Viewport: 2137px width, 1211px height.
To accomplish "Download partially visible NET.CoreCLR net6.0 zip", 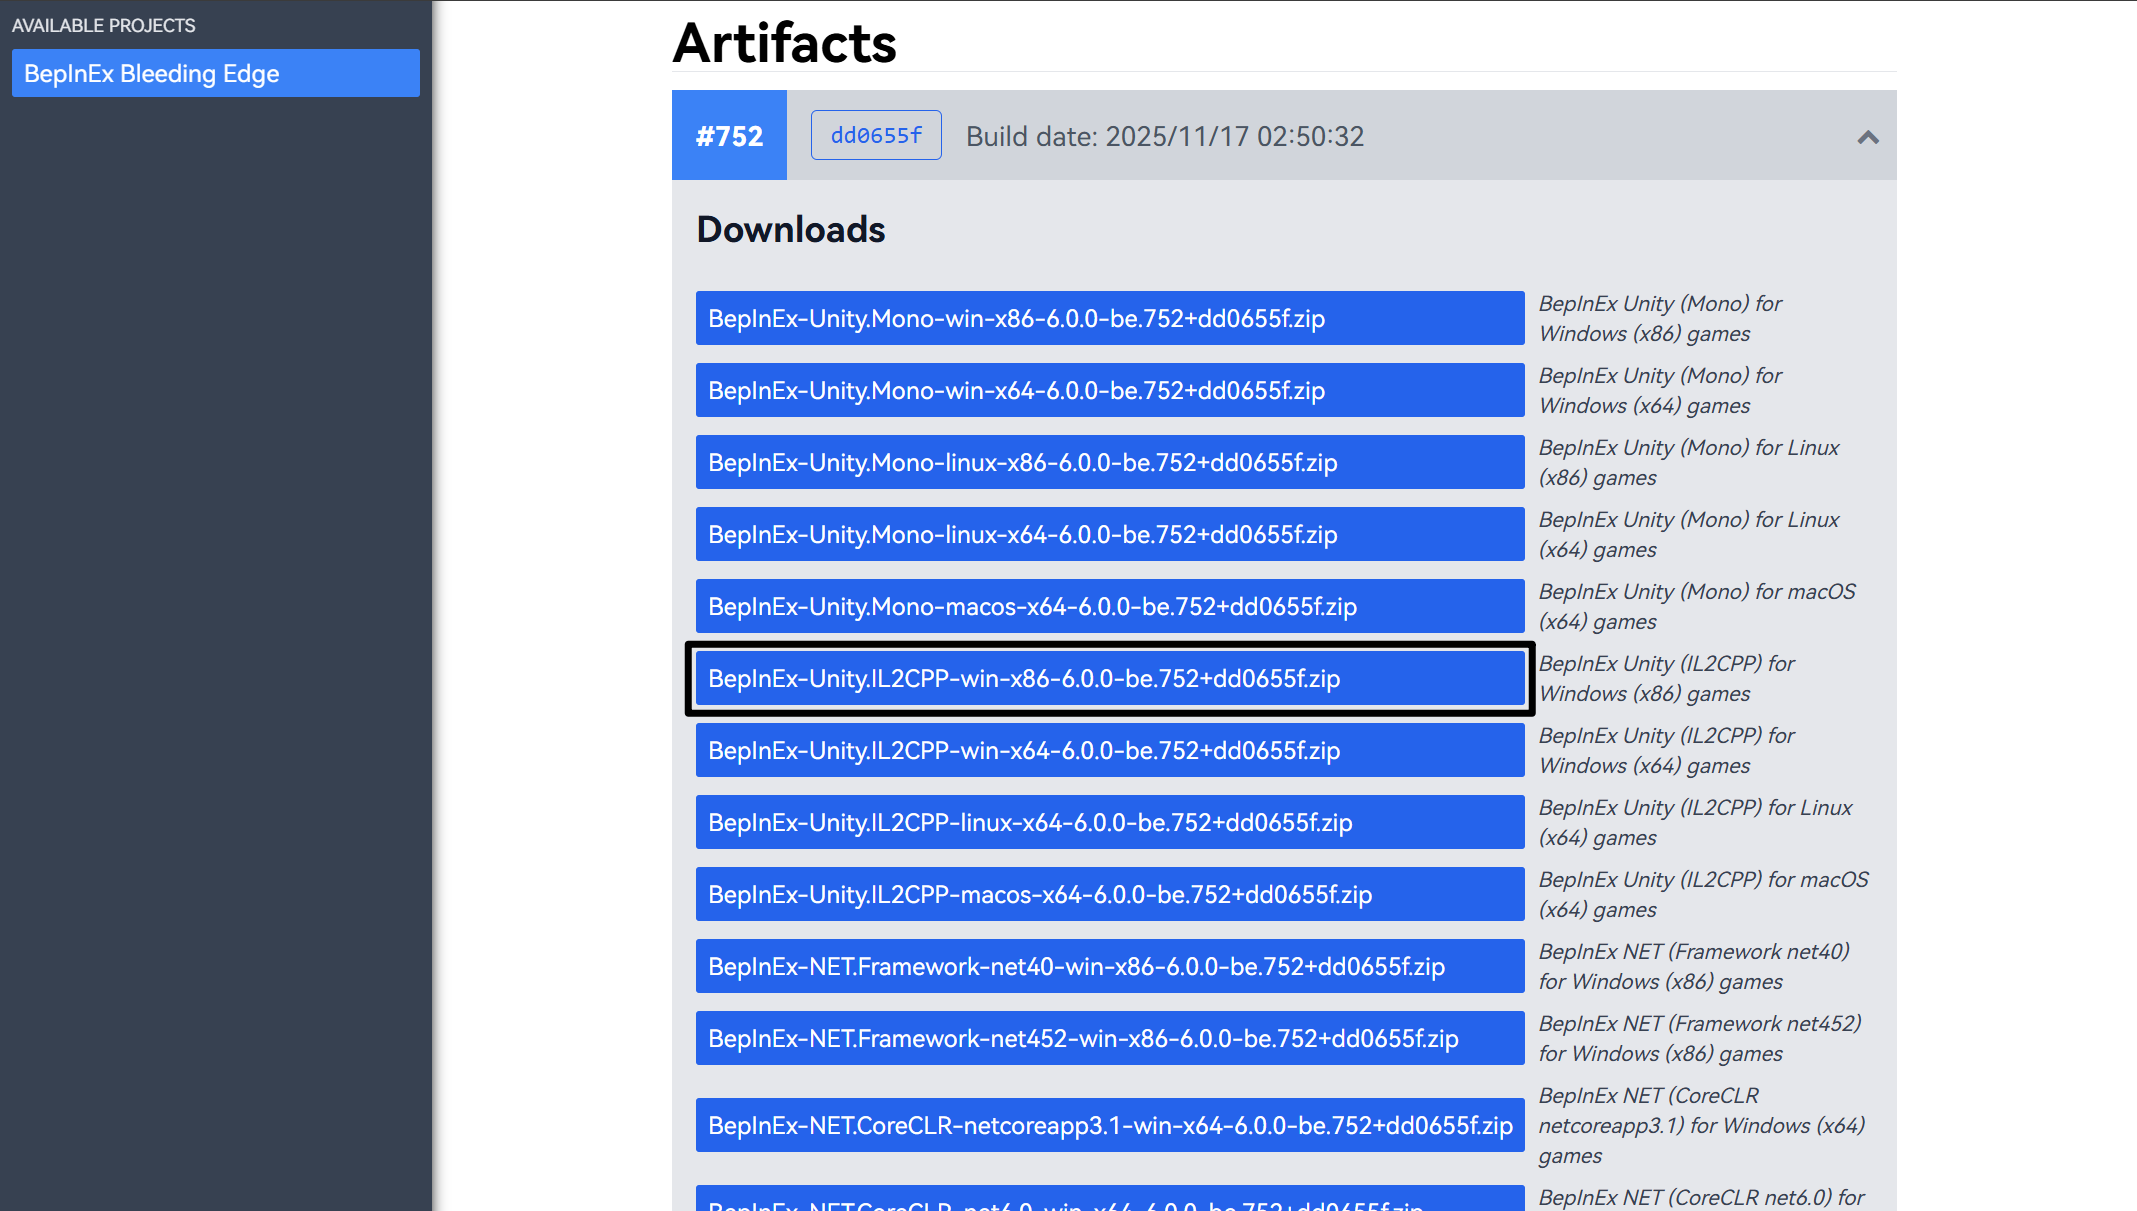I will (1109, 1201).
